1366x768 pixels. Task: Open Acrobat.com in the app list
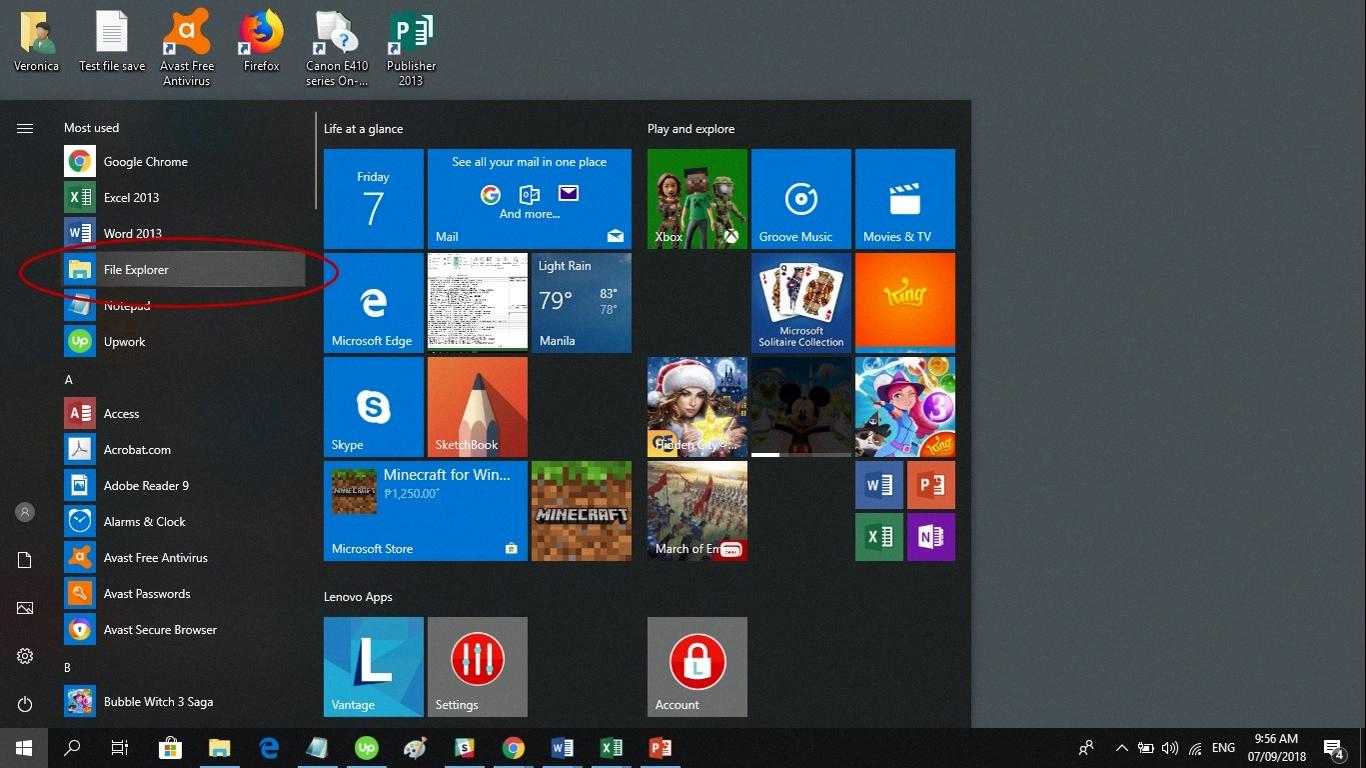pos(184,449)
